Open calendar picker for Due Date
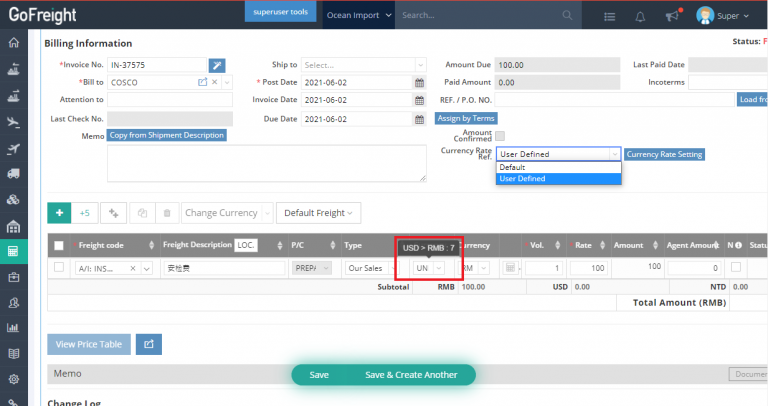768x406 pixels. pyautogui.click(x=419, y=118)
